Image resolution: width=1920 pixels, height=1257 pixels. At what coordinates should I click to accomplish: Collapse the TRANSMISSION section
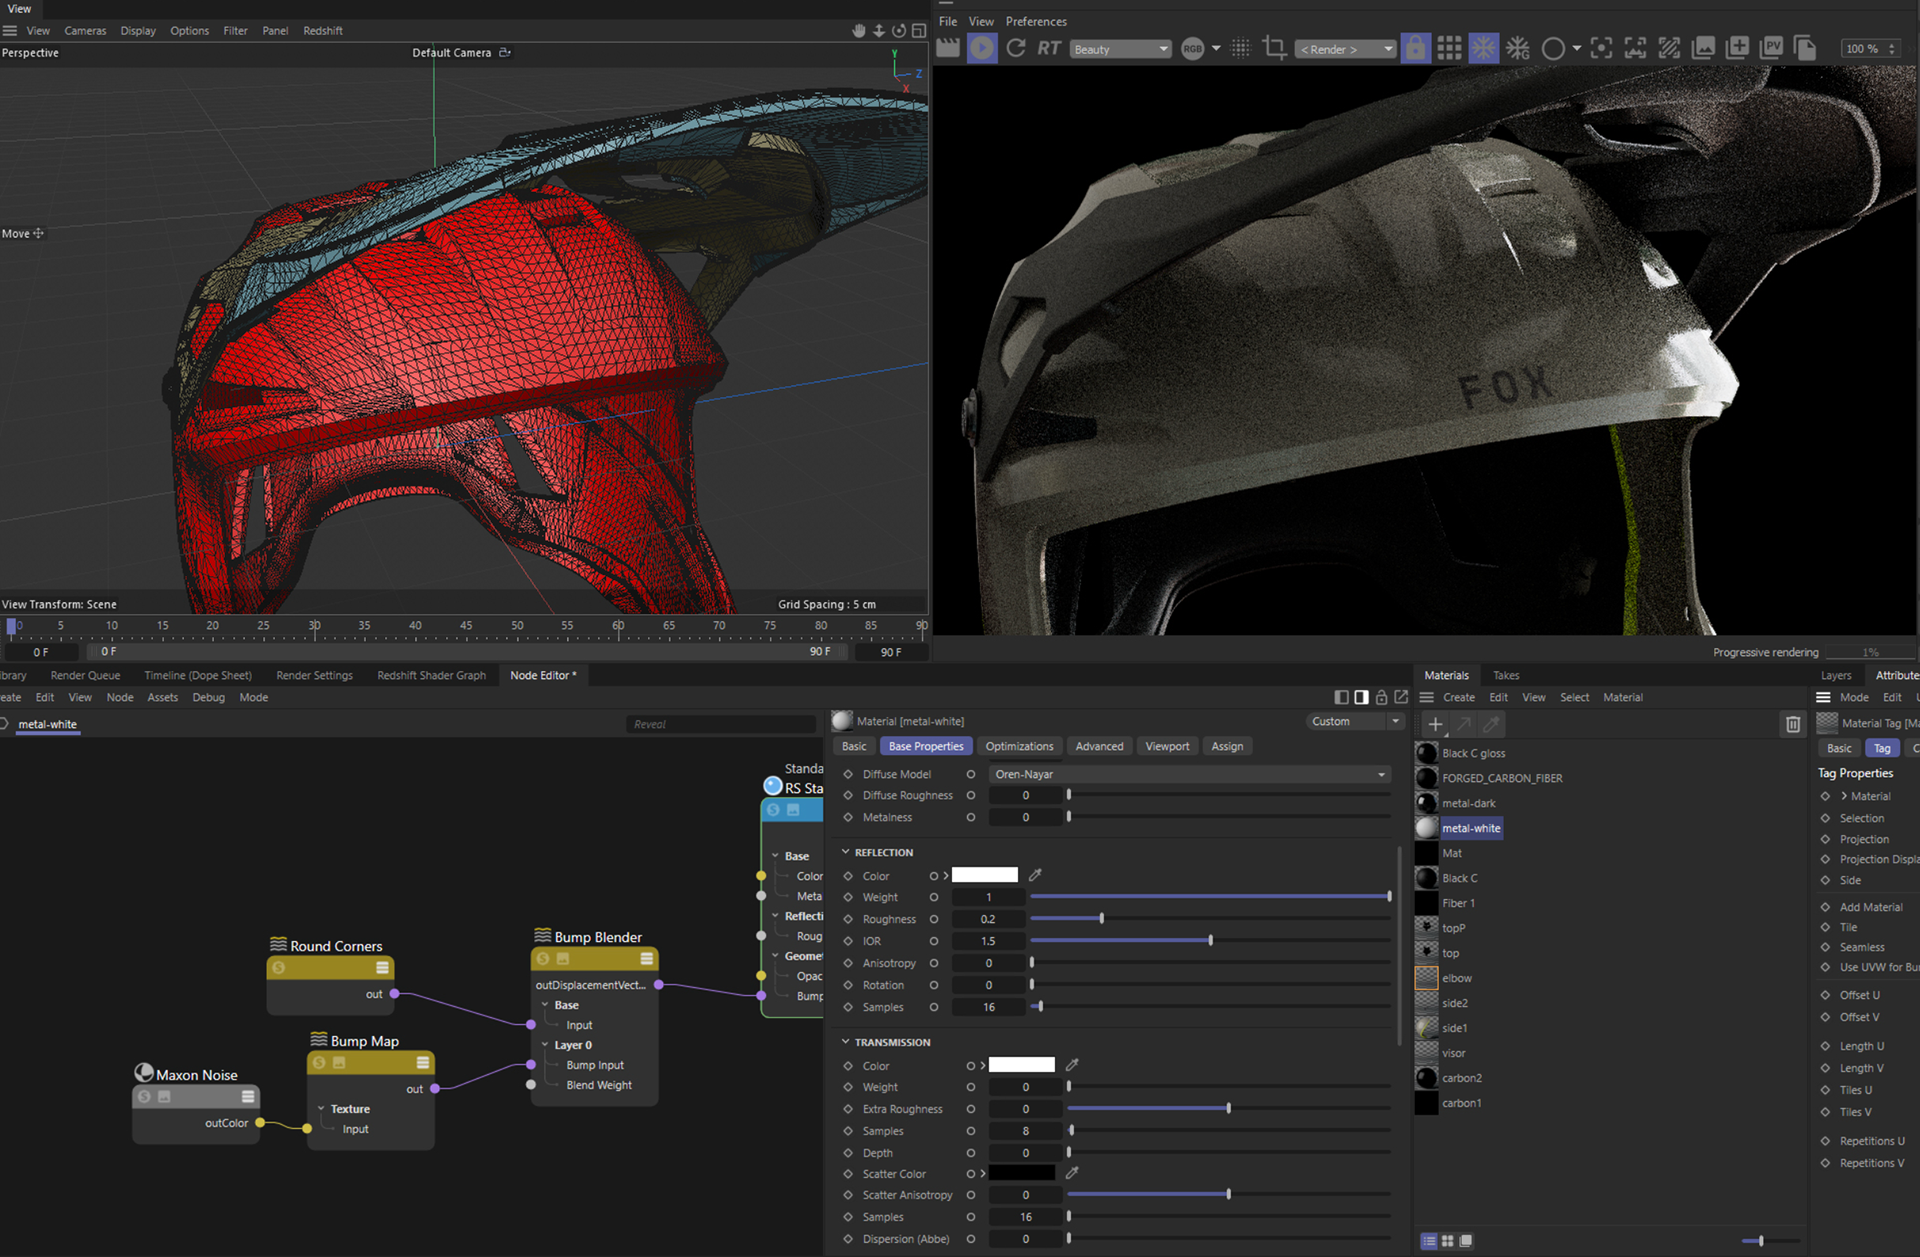tap(846, 1042)
